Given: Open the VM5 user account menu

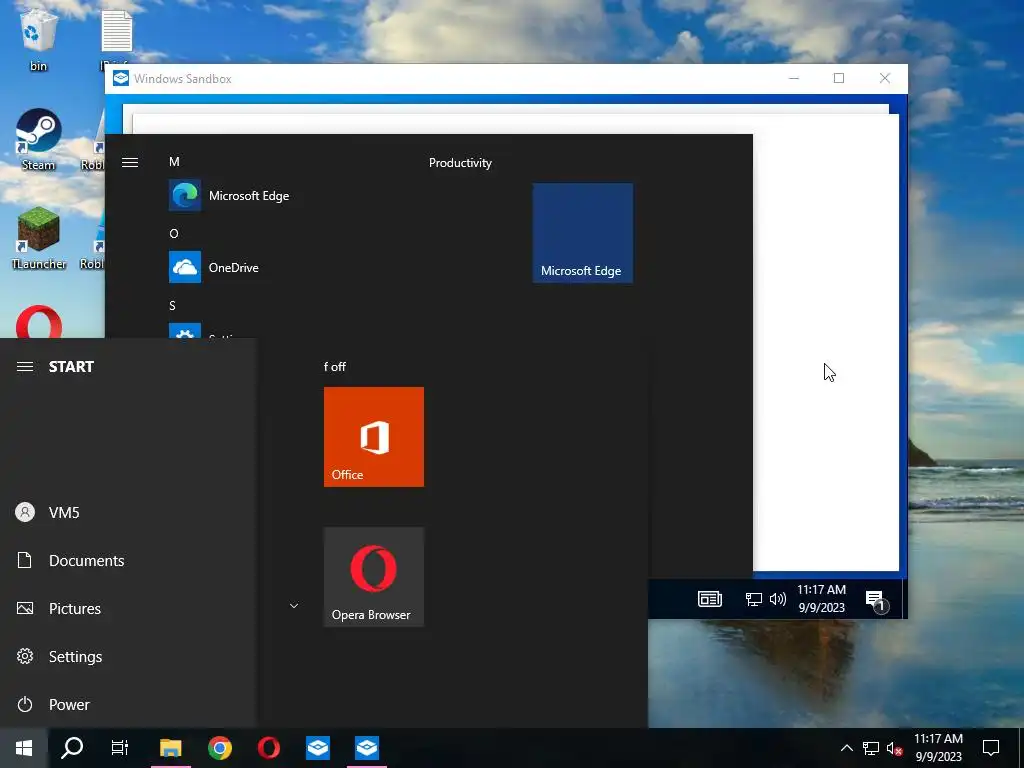Looking at the screenshot, I should click(x=128, y=513).
